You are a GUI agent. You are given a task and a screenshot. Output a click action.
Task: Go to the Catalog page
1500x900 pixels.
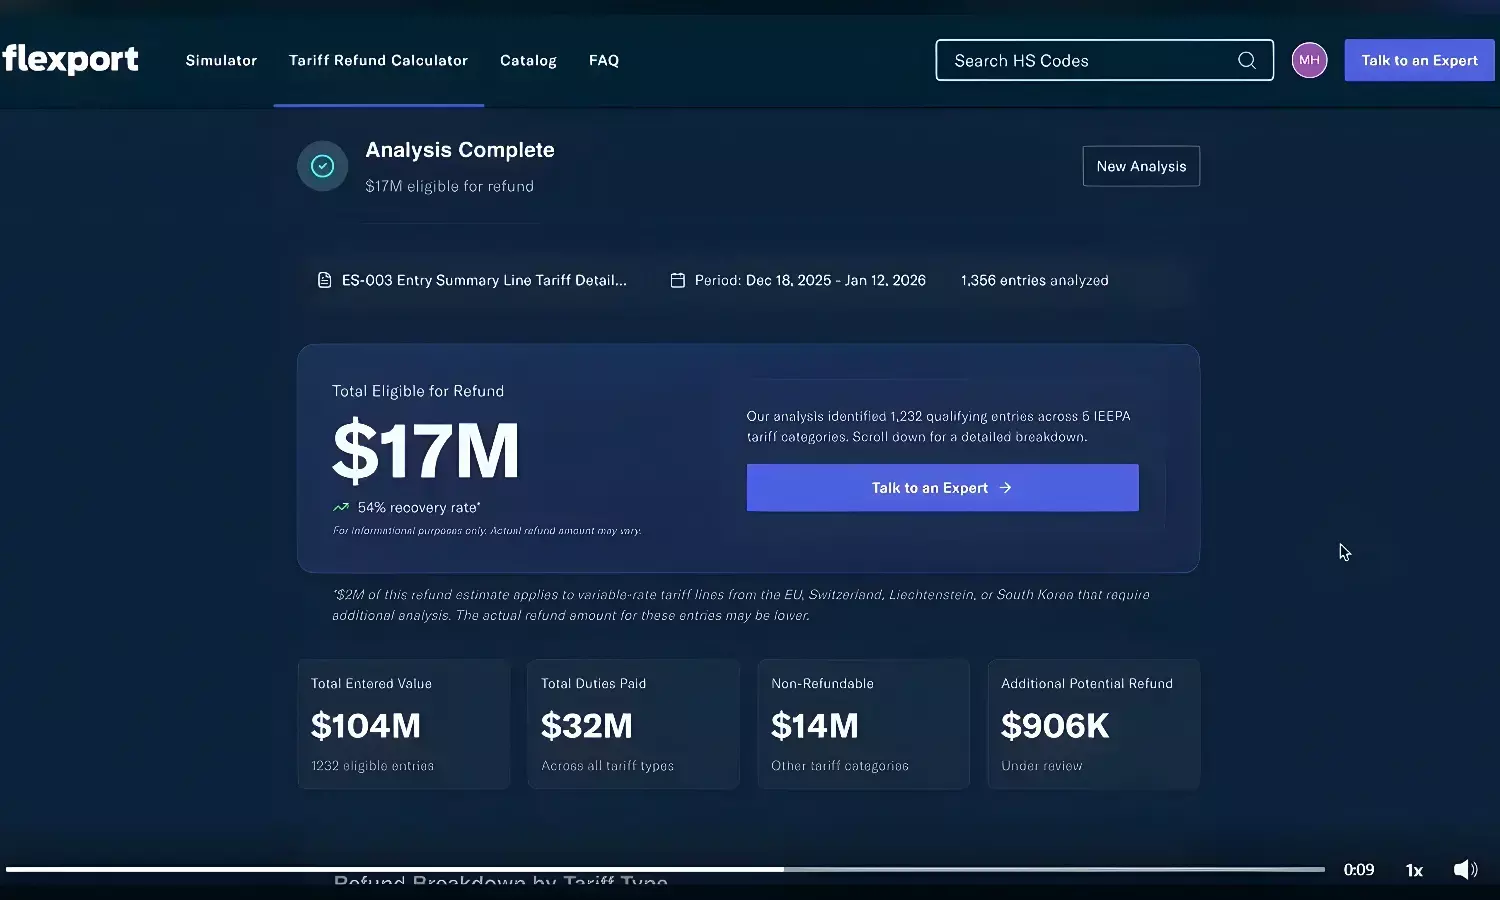[x=528, y=61]
